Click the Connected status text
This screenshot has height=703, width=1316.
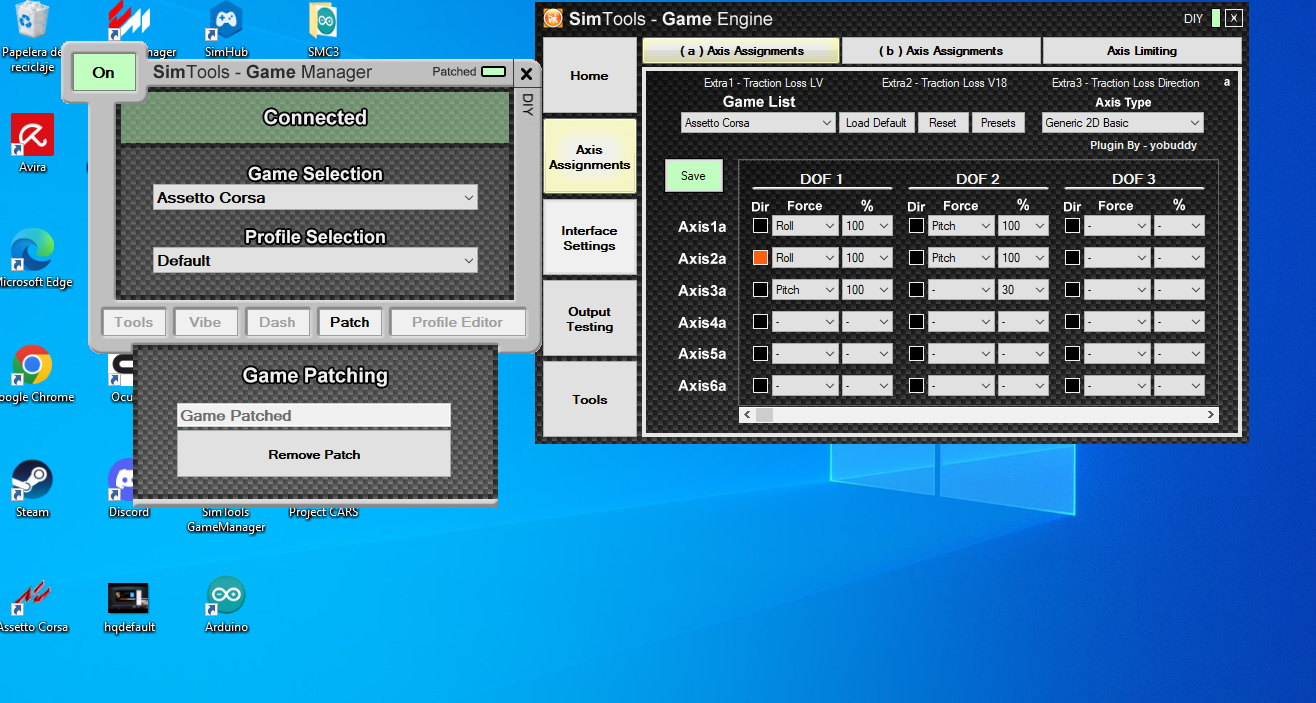pyautogui.click(x=315, y=117)
